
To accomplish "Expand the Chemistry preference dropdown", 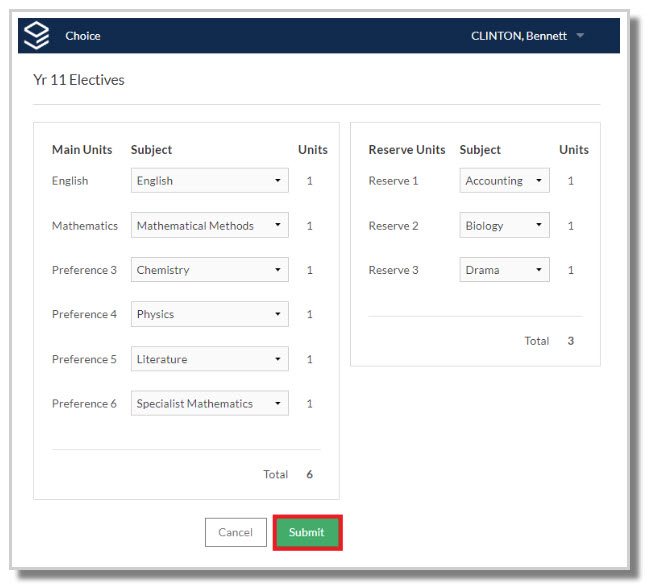I will (210, 270).
